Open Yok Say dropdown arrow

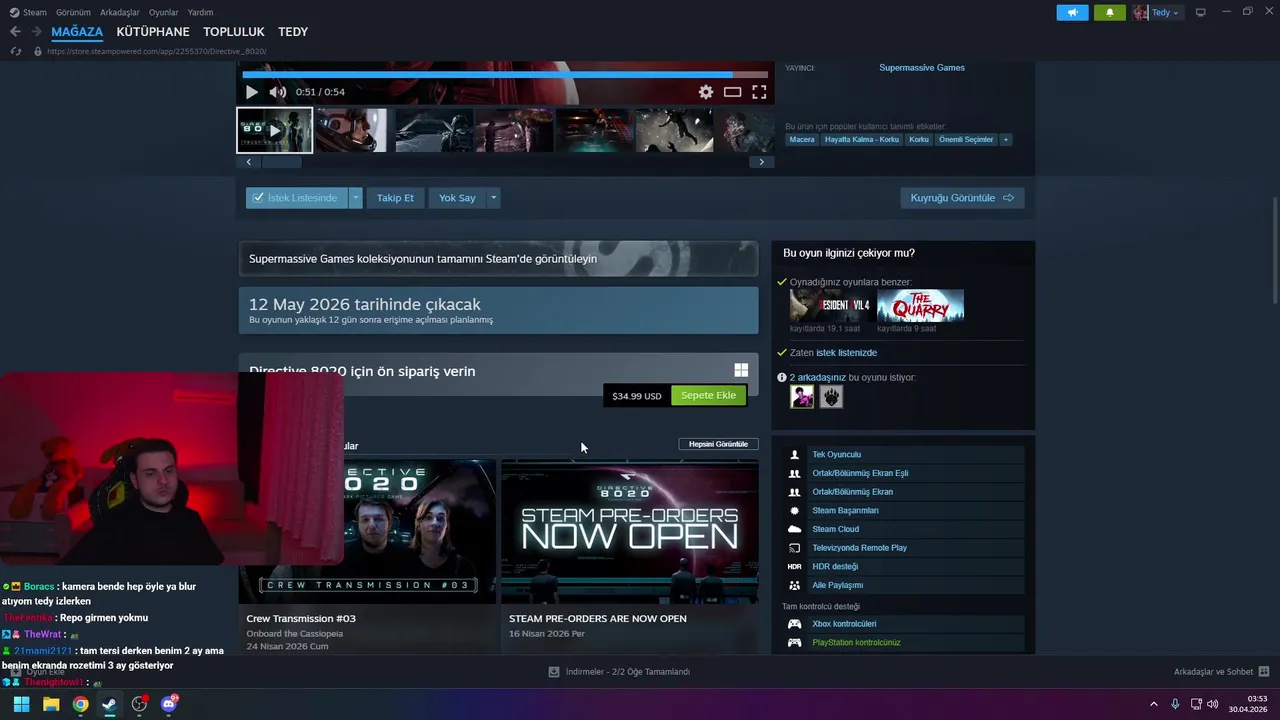(x=493, y=198)
